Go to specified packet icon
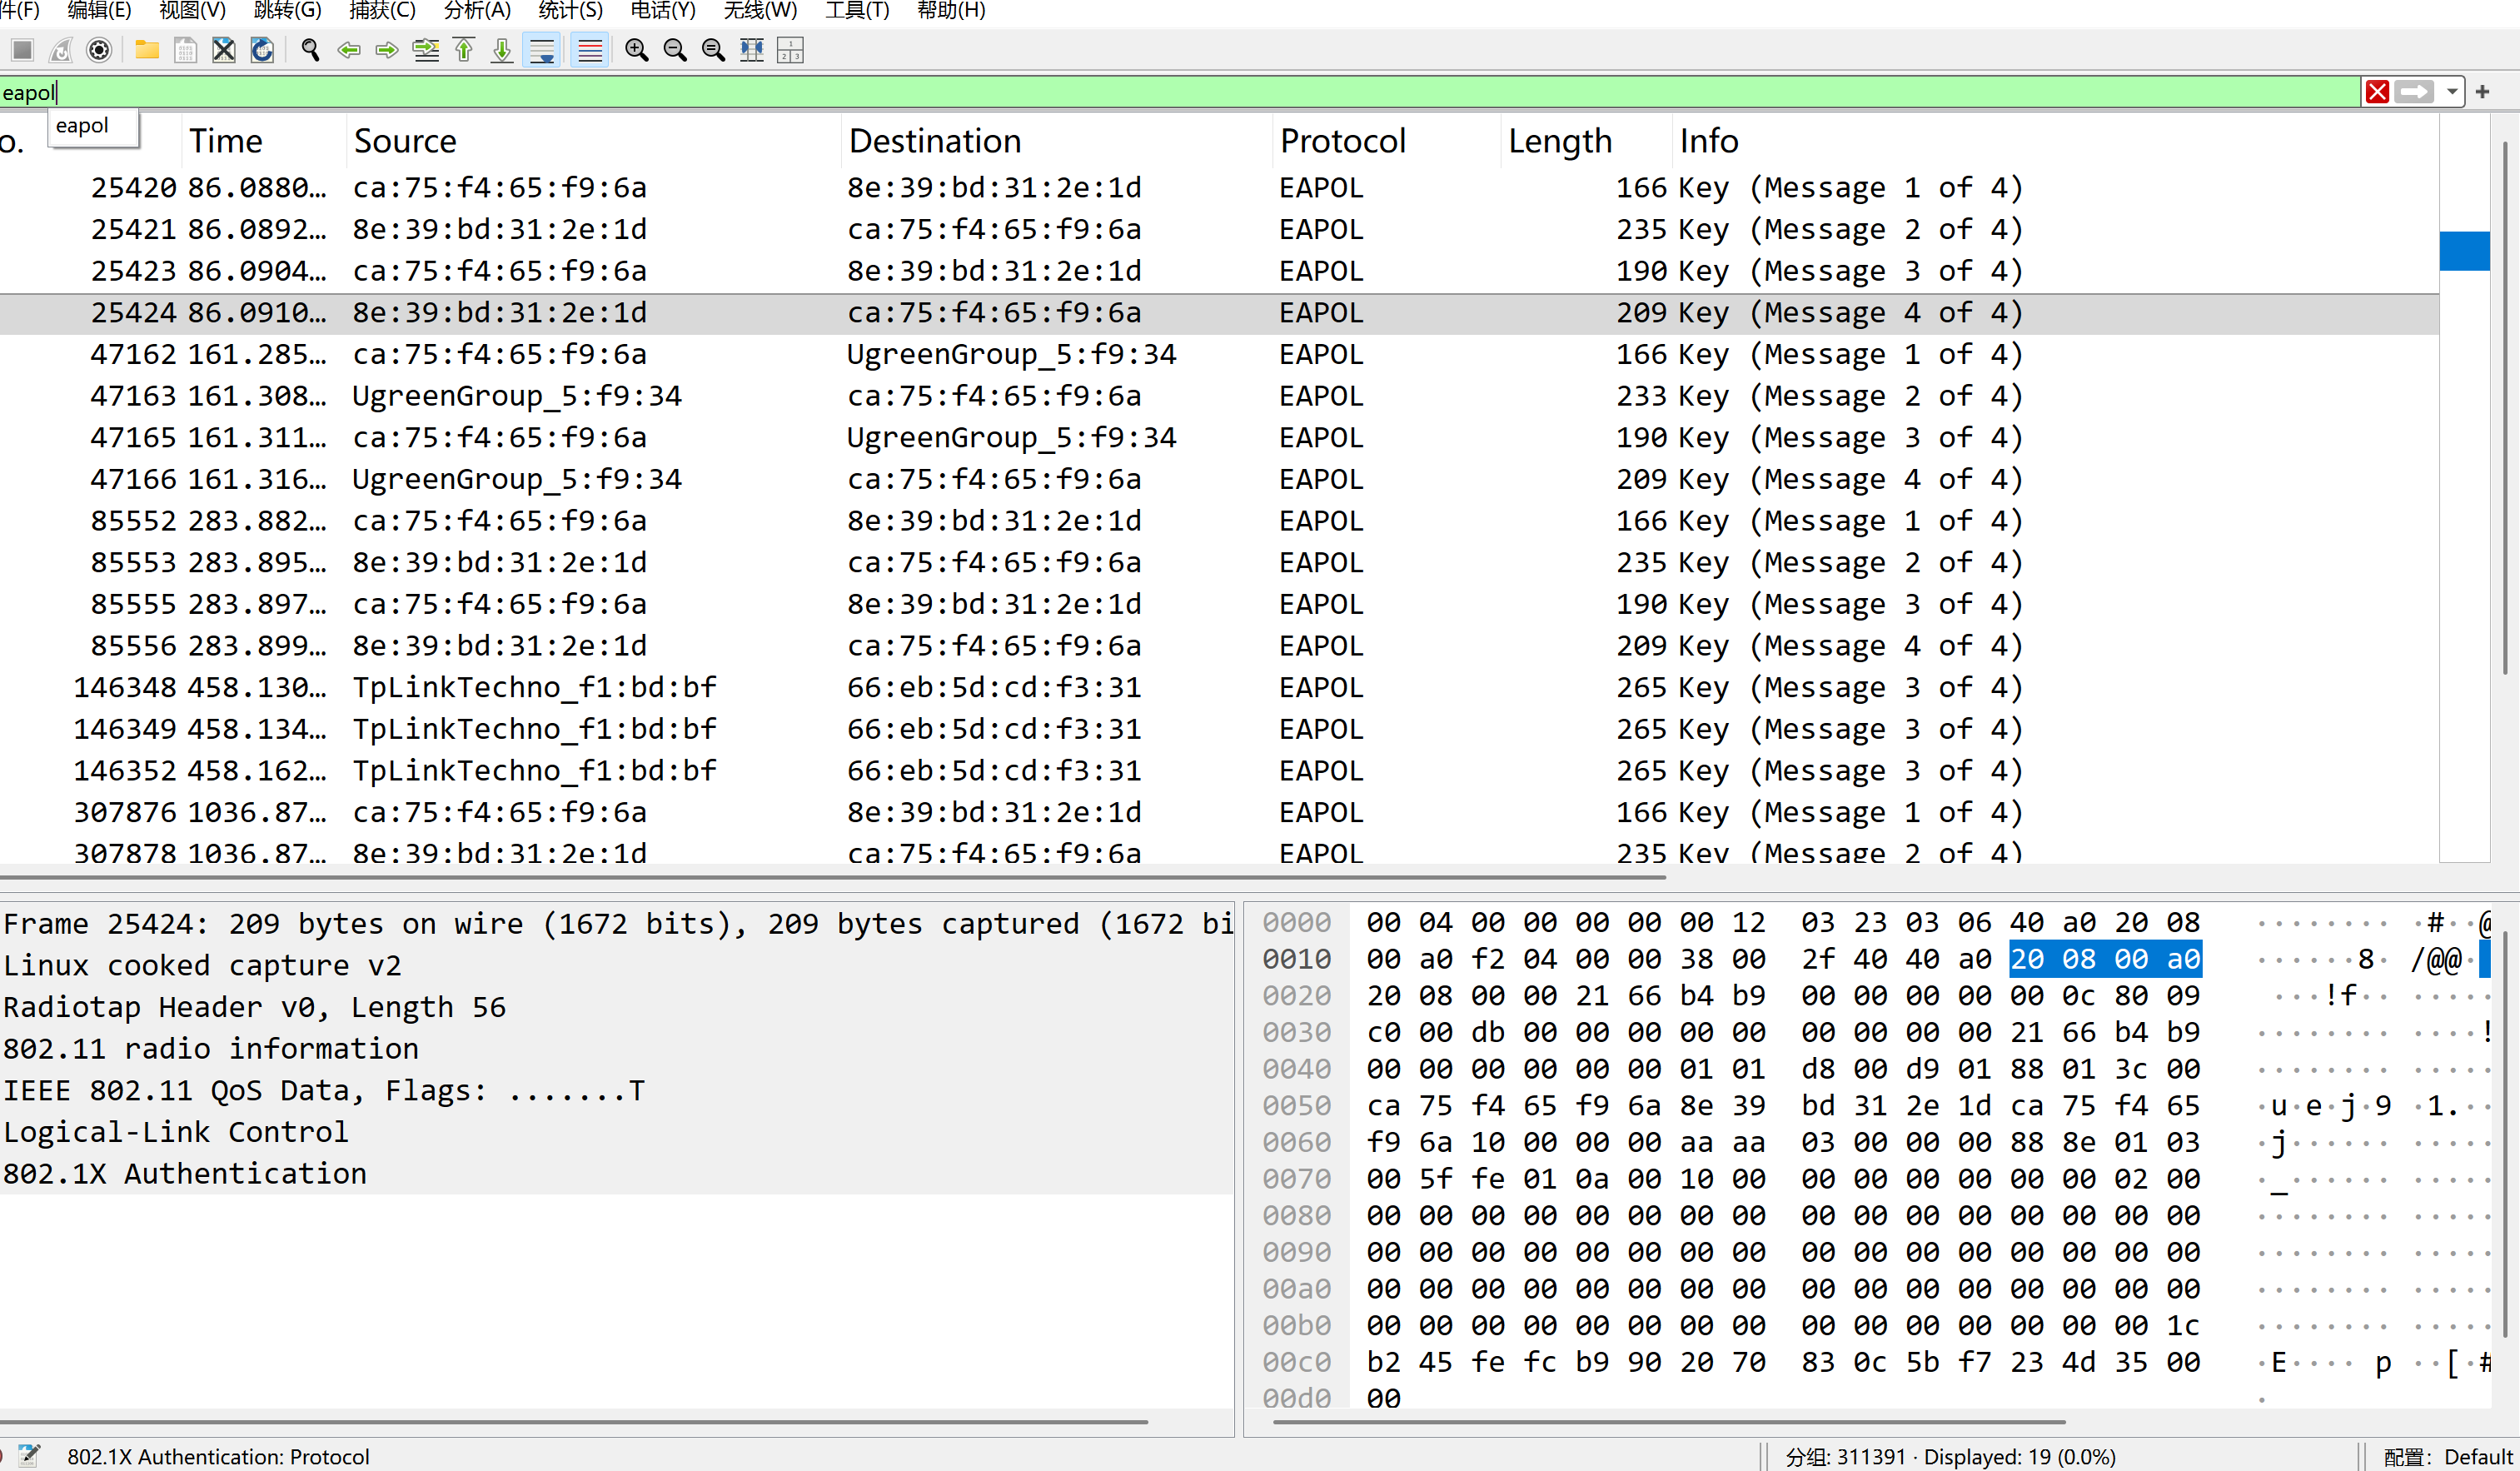This screenshot has height=1471, width=2520. click(426, 50)
